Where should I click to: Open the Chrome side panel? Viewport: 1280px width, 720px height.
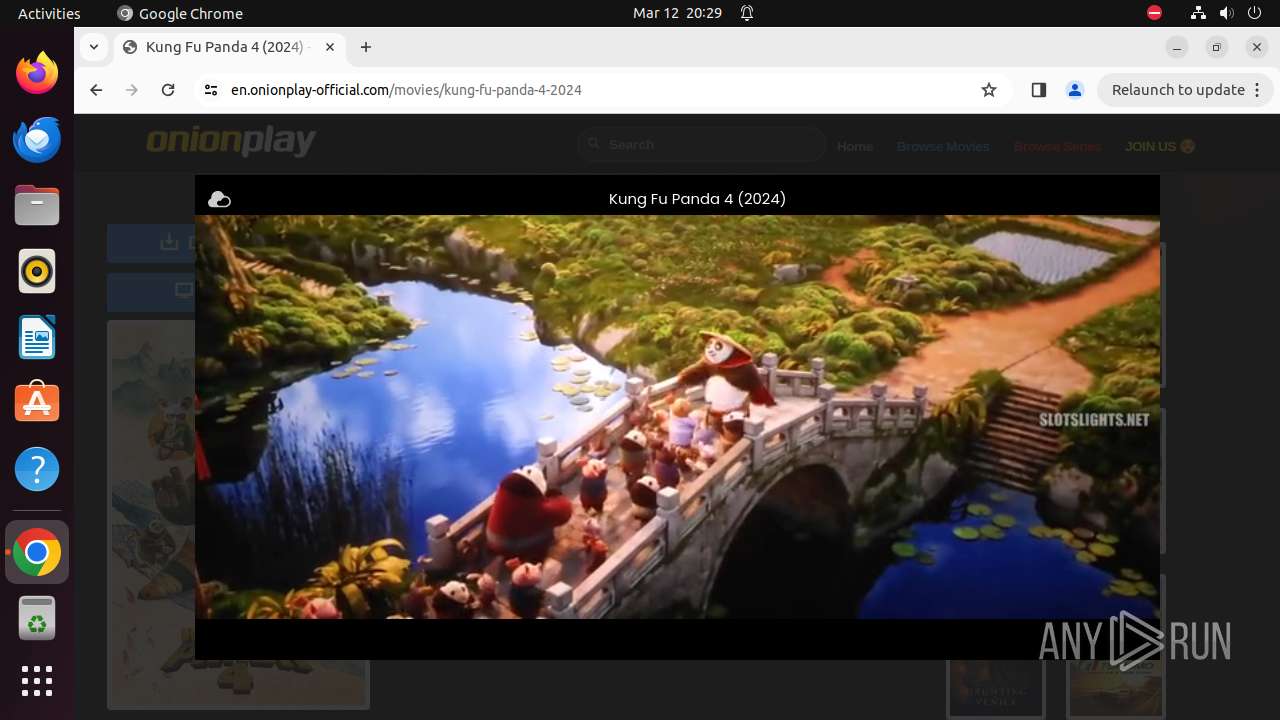pyautogui.click(x=1038, y=90)
